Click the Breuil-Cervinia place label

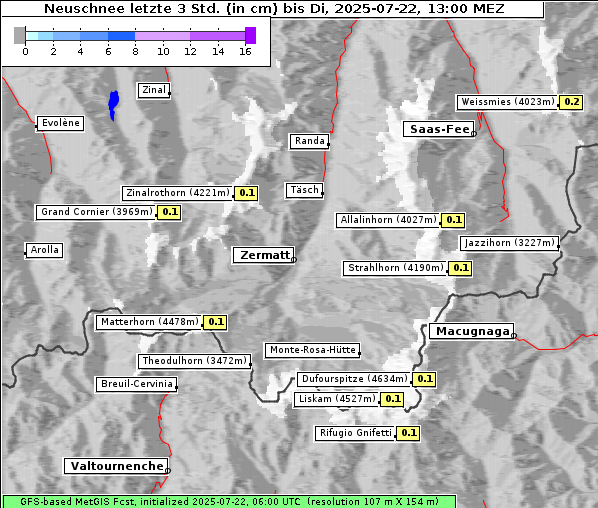coord(137,384)
